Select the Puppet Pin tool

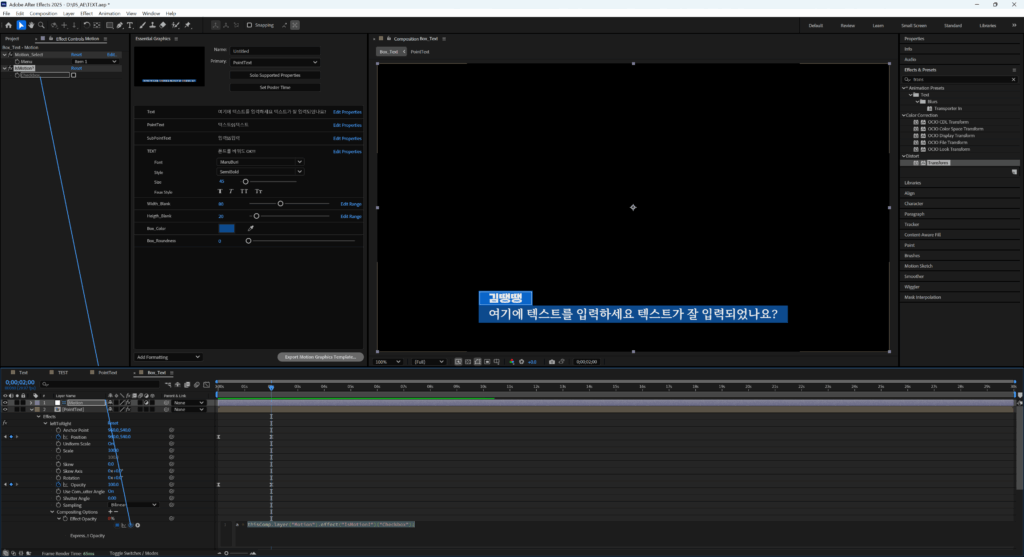[x=188, y=25]
